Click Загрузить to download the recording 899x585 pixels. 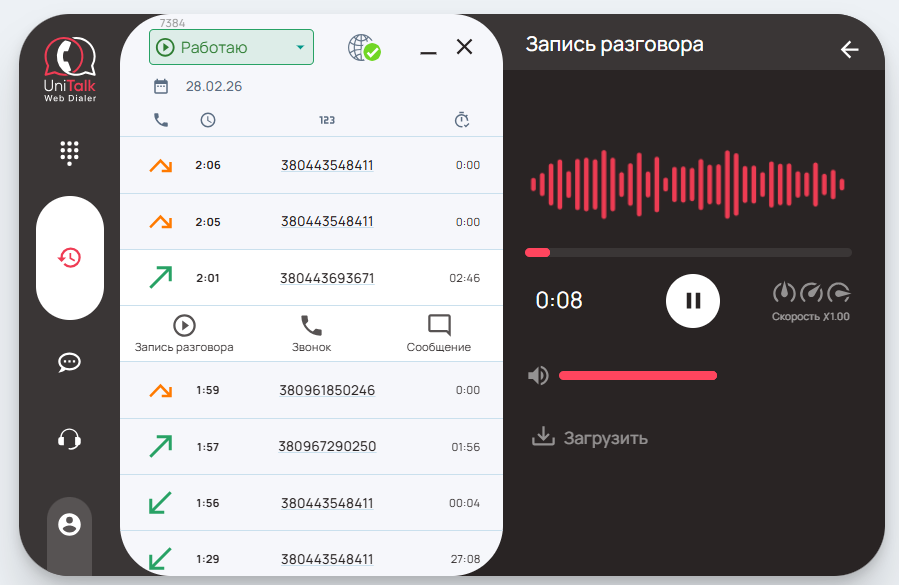590,438
